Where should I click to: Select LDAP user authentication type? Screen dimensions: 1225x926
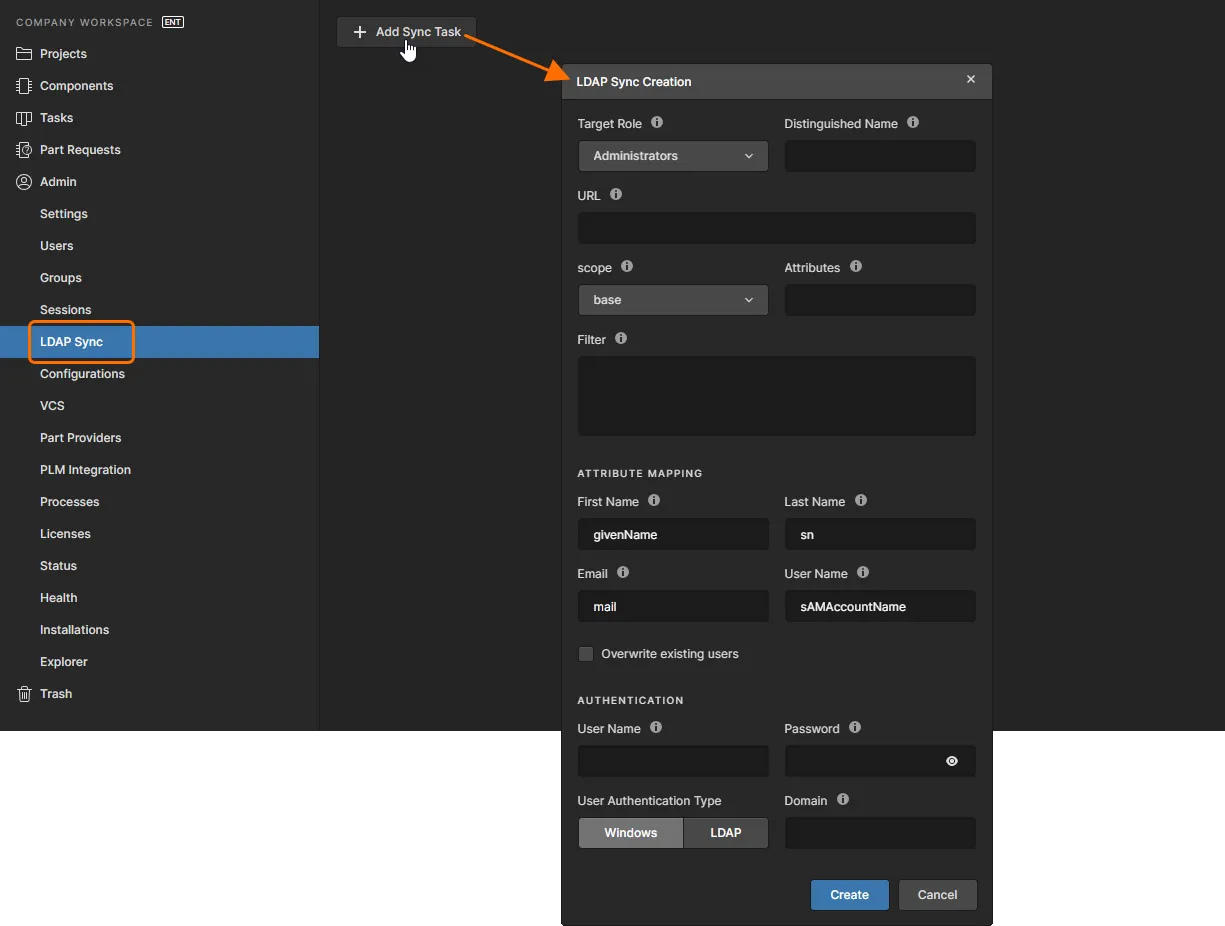[x=726, y=833]
